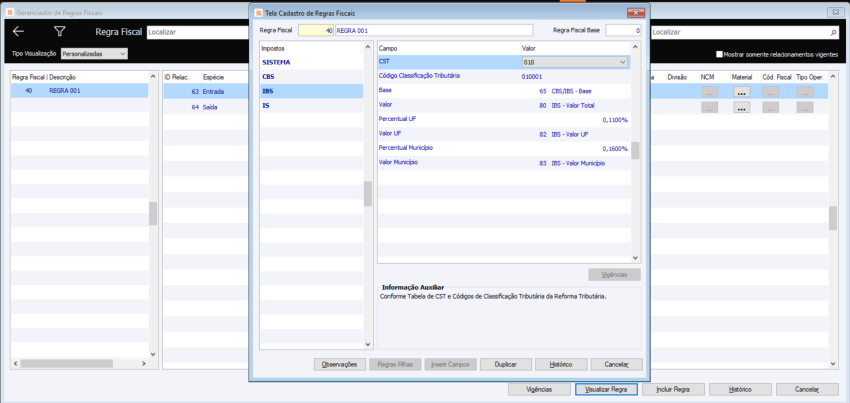Click the Vigências button below the Campo table
The height and width of the screenshot is (403, 850).
[x=614, y=274]
